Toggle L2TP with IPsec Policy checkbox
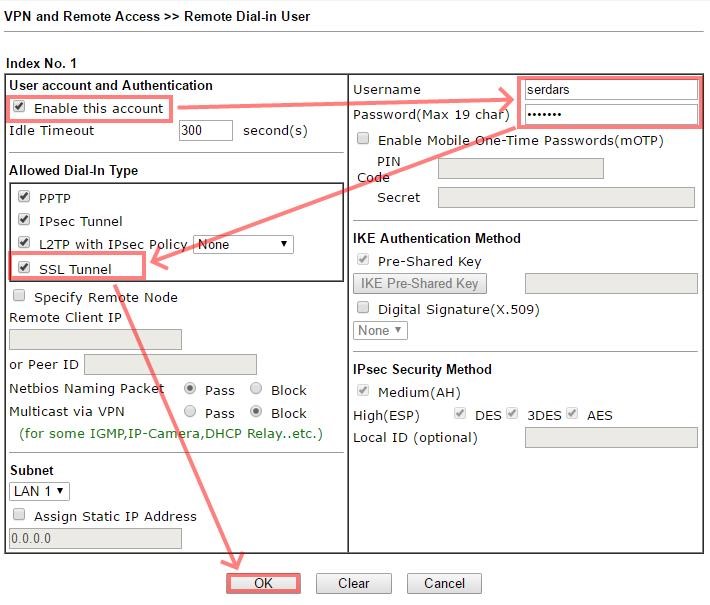The height and width of the screenshot is (605, 710). point(25,243)
